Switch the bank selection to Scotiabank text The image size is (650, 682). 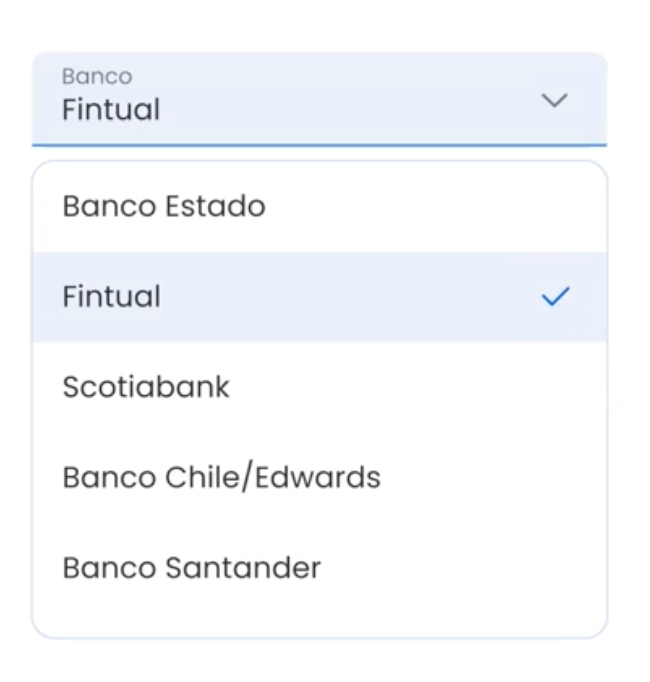pyautogui.click(x=146, y=387)
